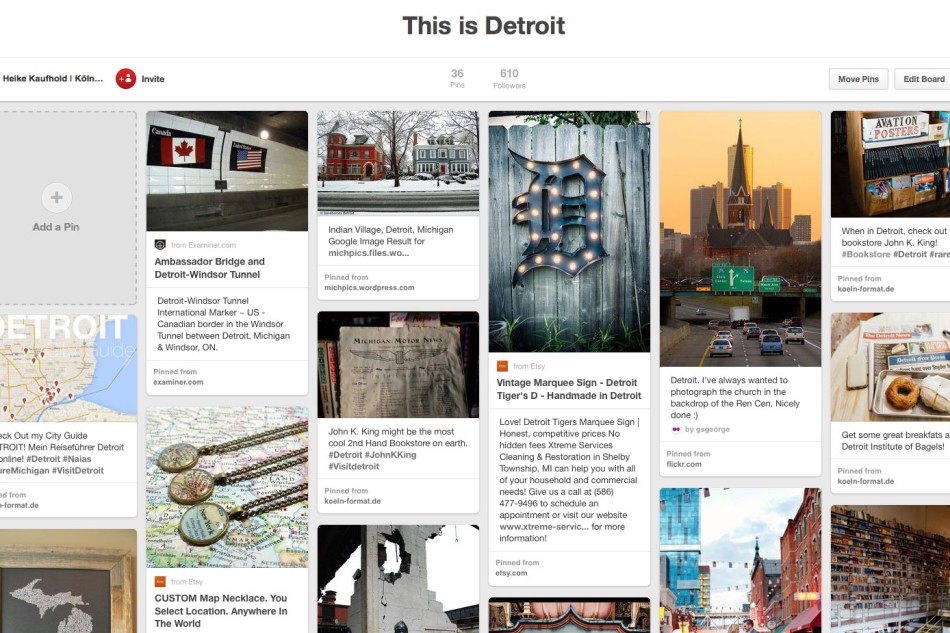Show the 610 Followers list
Image resolution: width=950 pixels, height=633 pixels.
pos(509,79)
